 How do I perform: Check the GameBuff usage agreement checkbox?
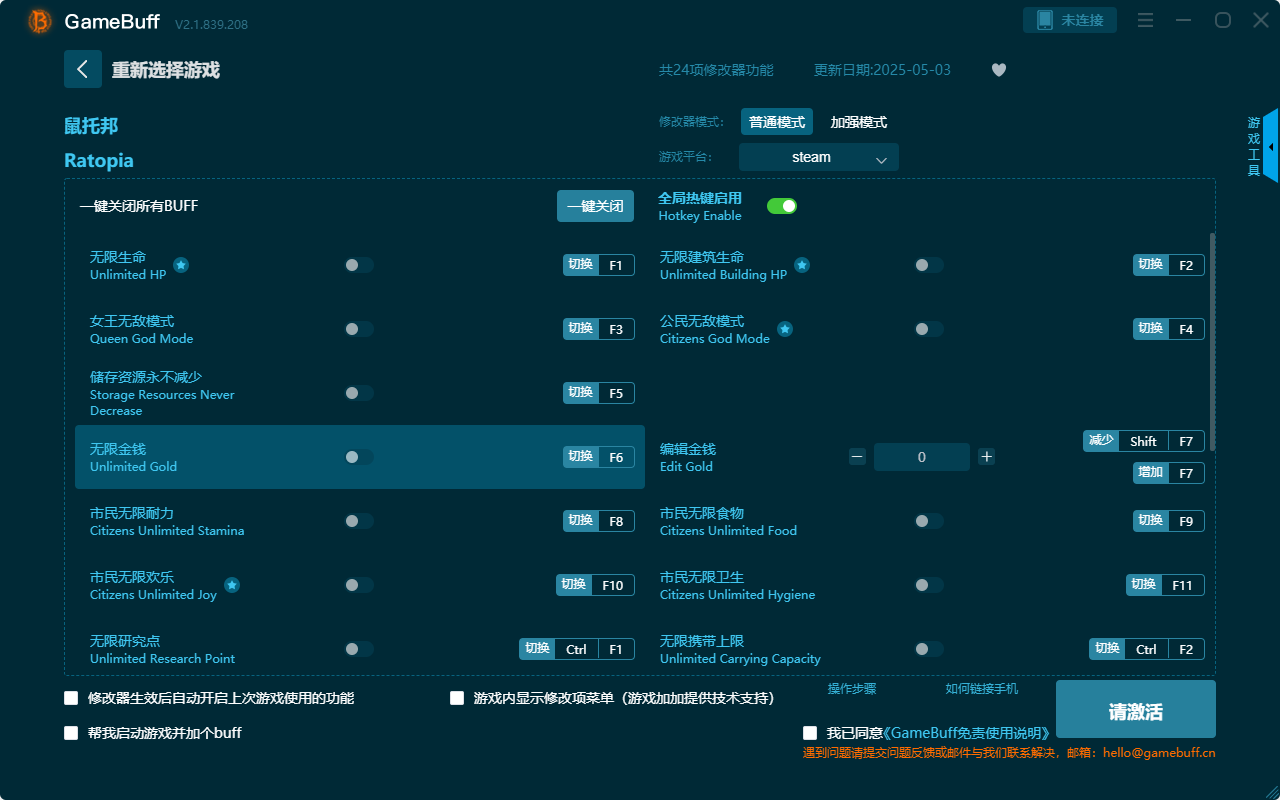[810, 732]
